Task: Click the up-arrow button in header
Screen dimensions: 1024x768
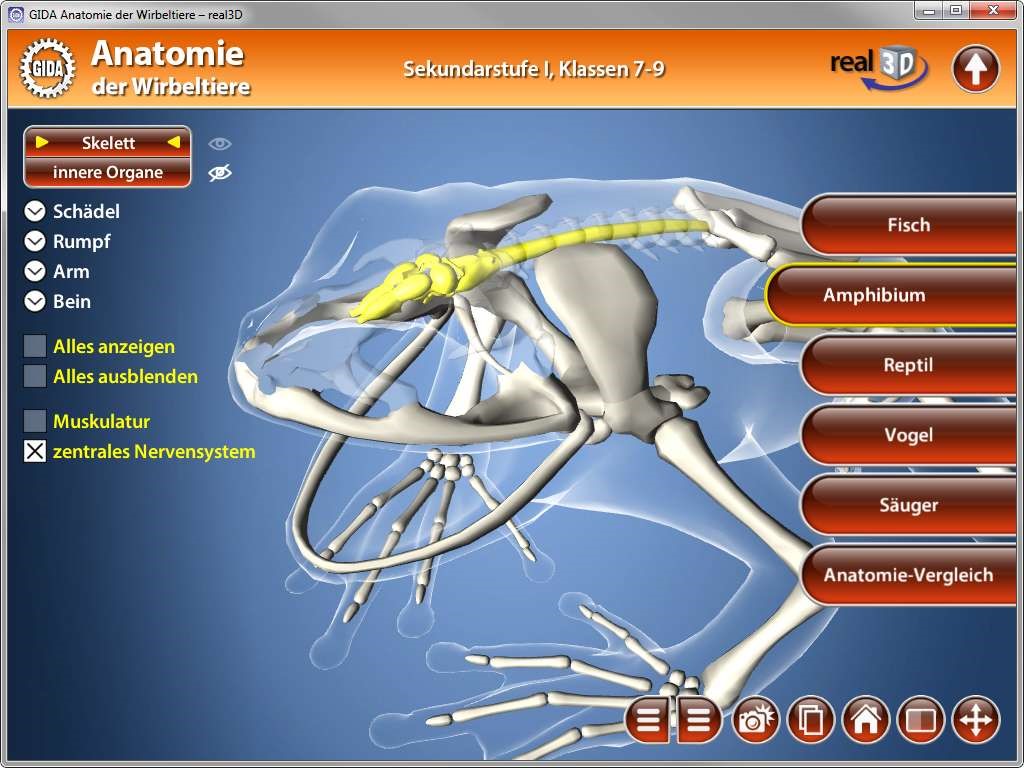Action: (975, 69)
